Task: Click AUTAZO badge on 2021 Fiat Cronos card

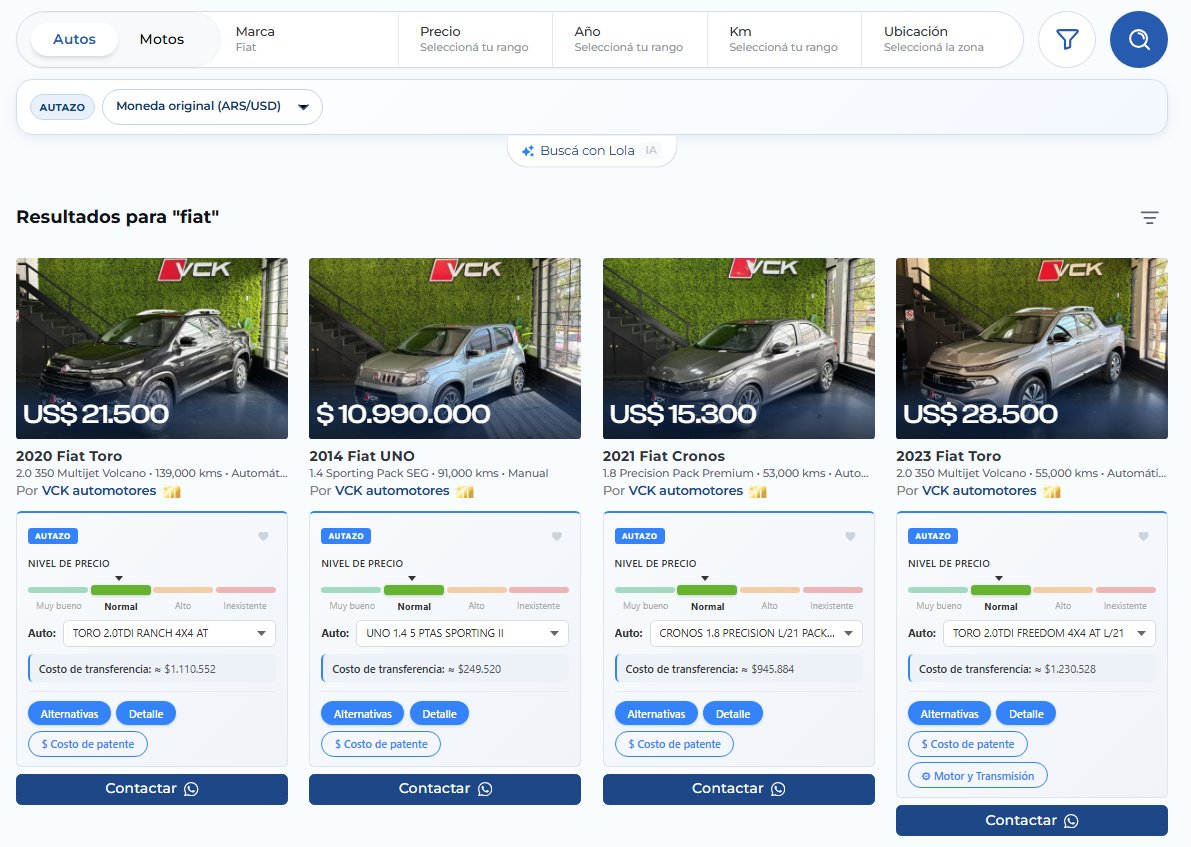Action: coord(640,536)
